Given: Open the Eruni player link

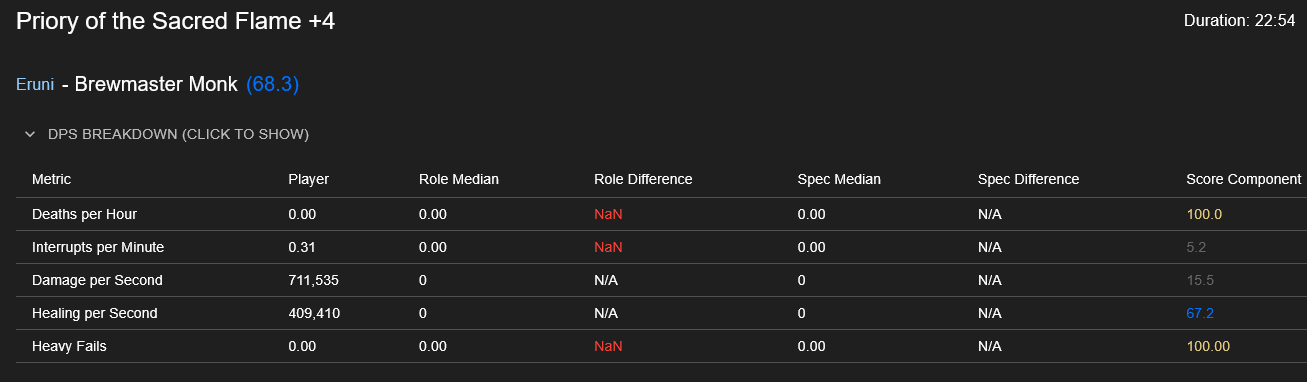Looking at the screenshot, I should pos(35,85).
